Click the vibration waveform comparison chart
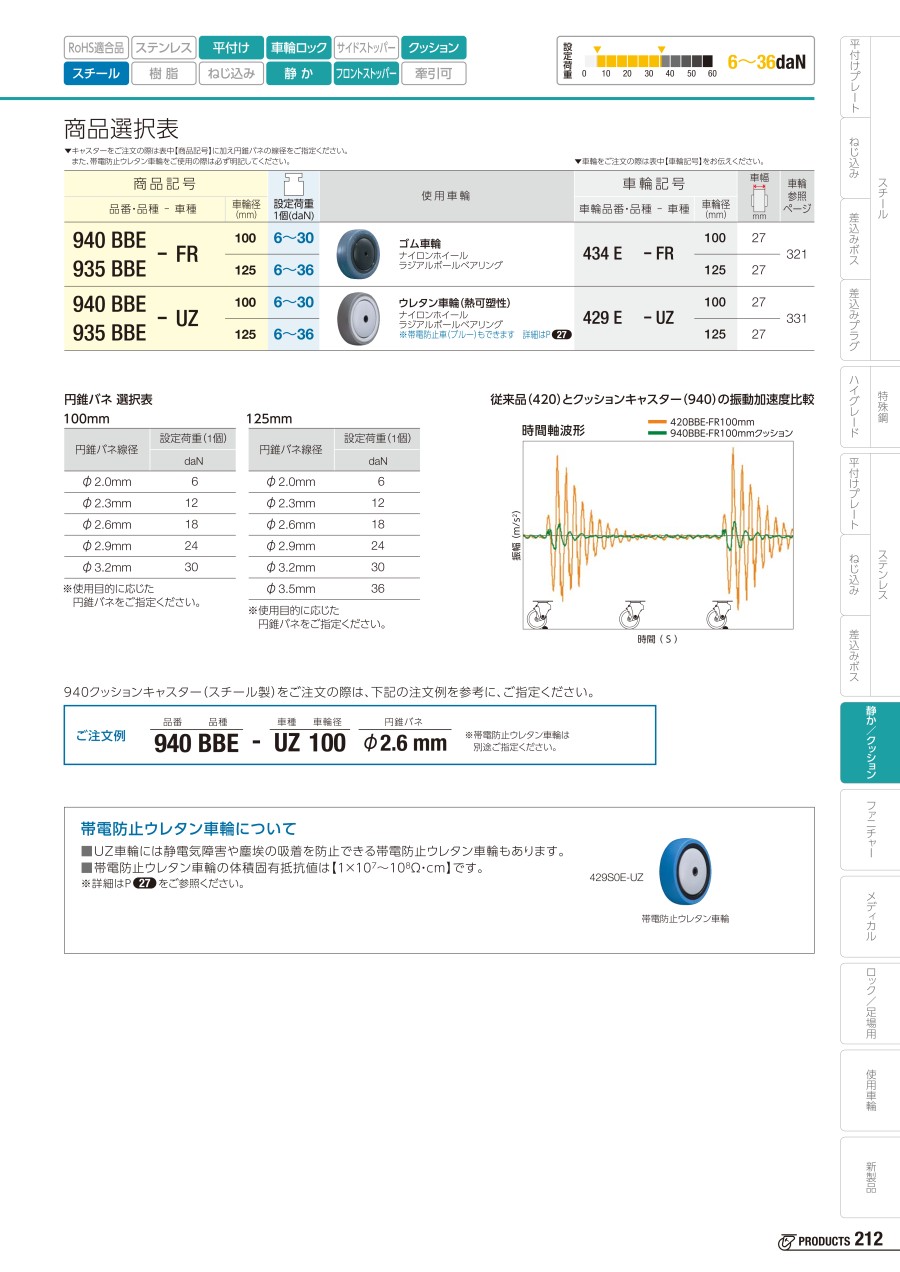 pyautogui.click(x=658, y=537)
